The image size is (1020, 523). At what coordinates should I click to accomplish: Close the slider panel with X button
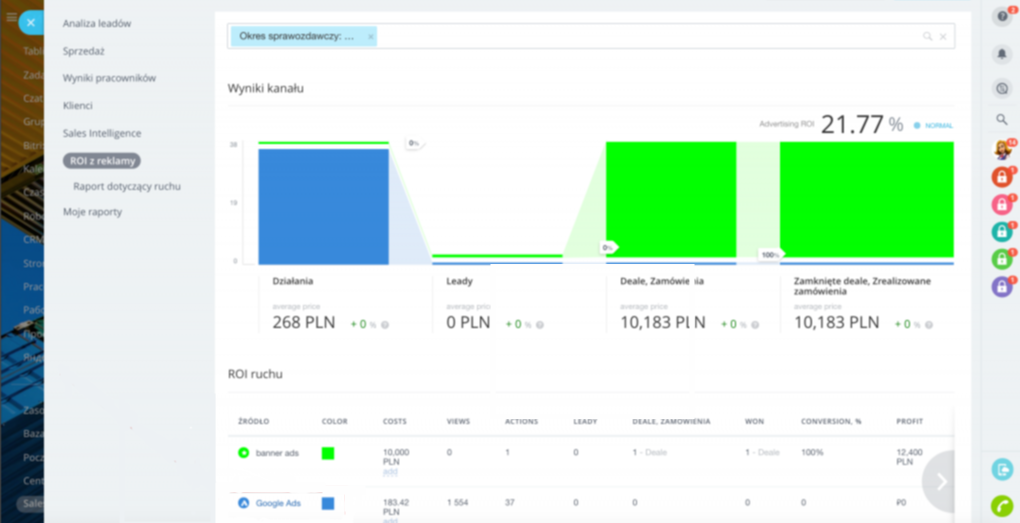click(31, 21)
